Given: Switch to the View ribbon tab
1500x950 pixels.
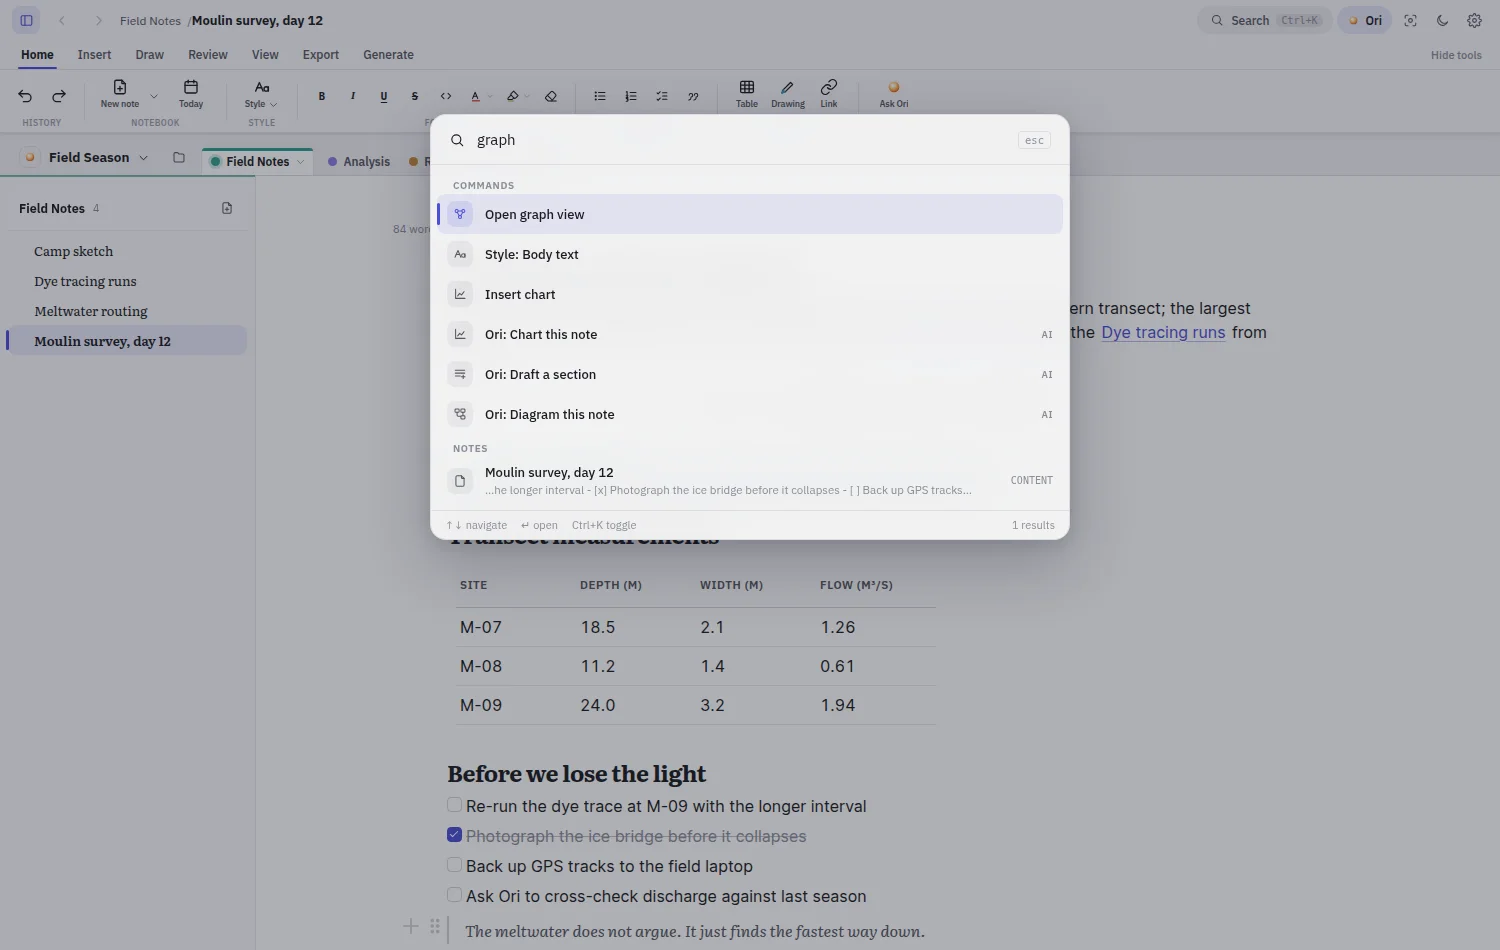Looking at the screenshot, I should coord(265,55).
